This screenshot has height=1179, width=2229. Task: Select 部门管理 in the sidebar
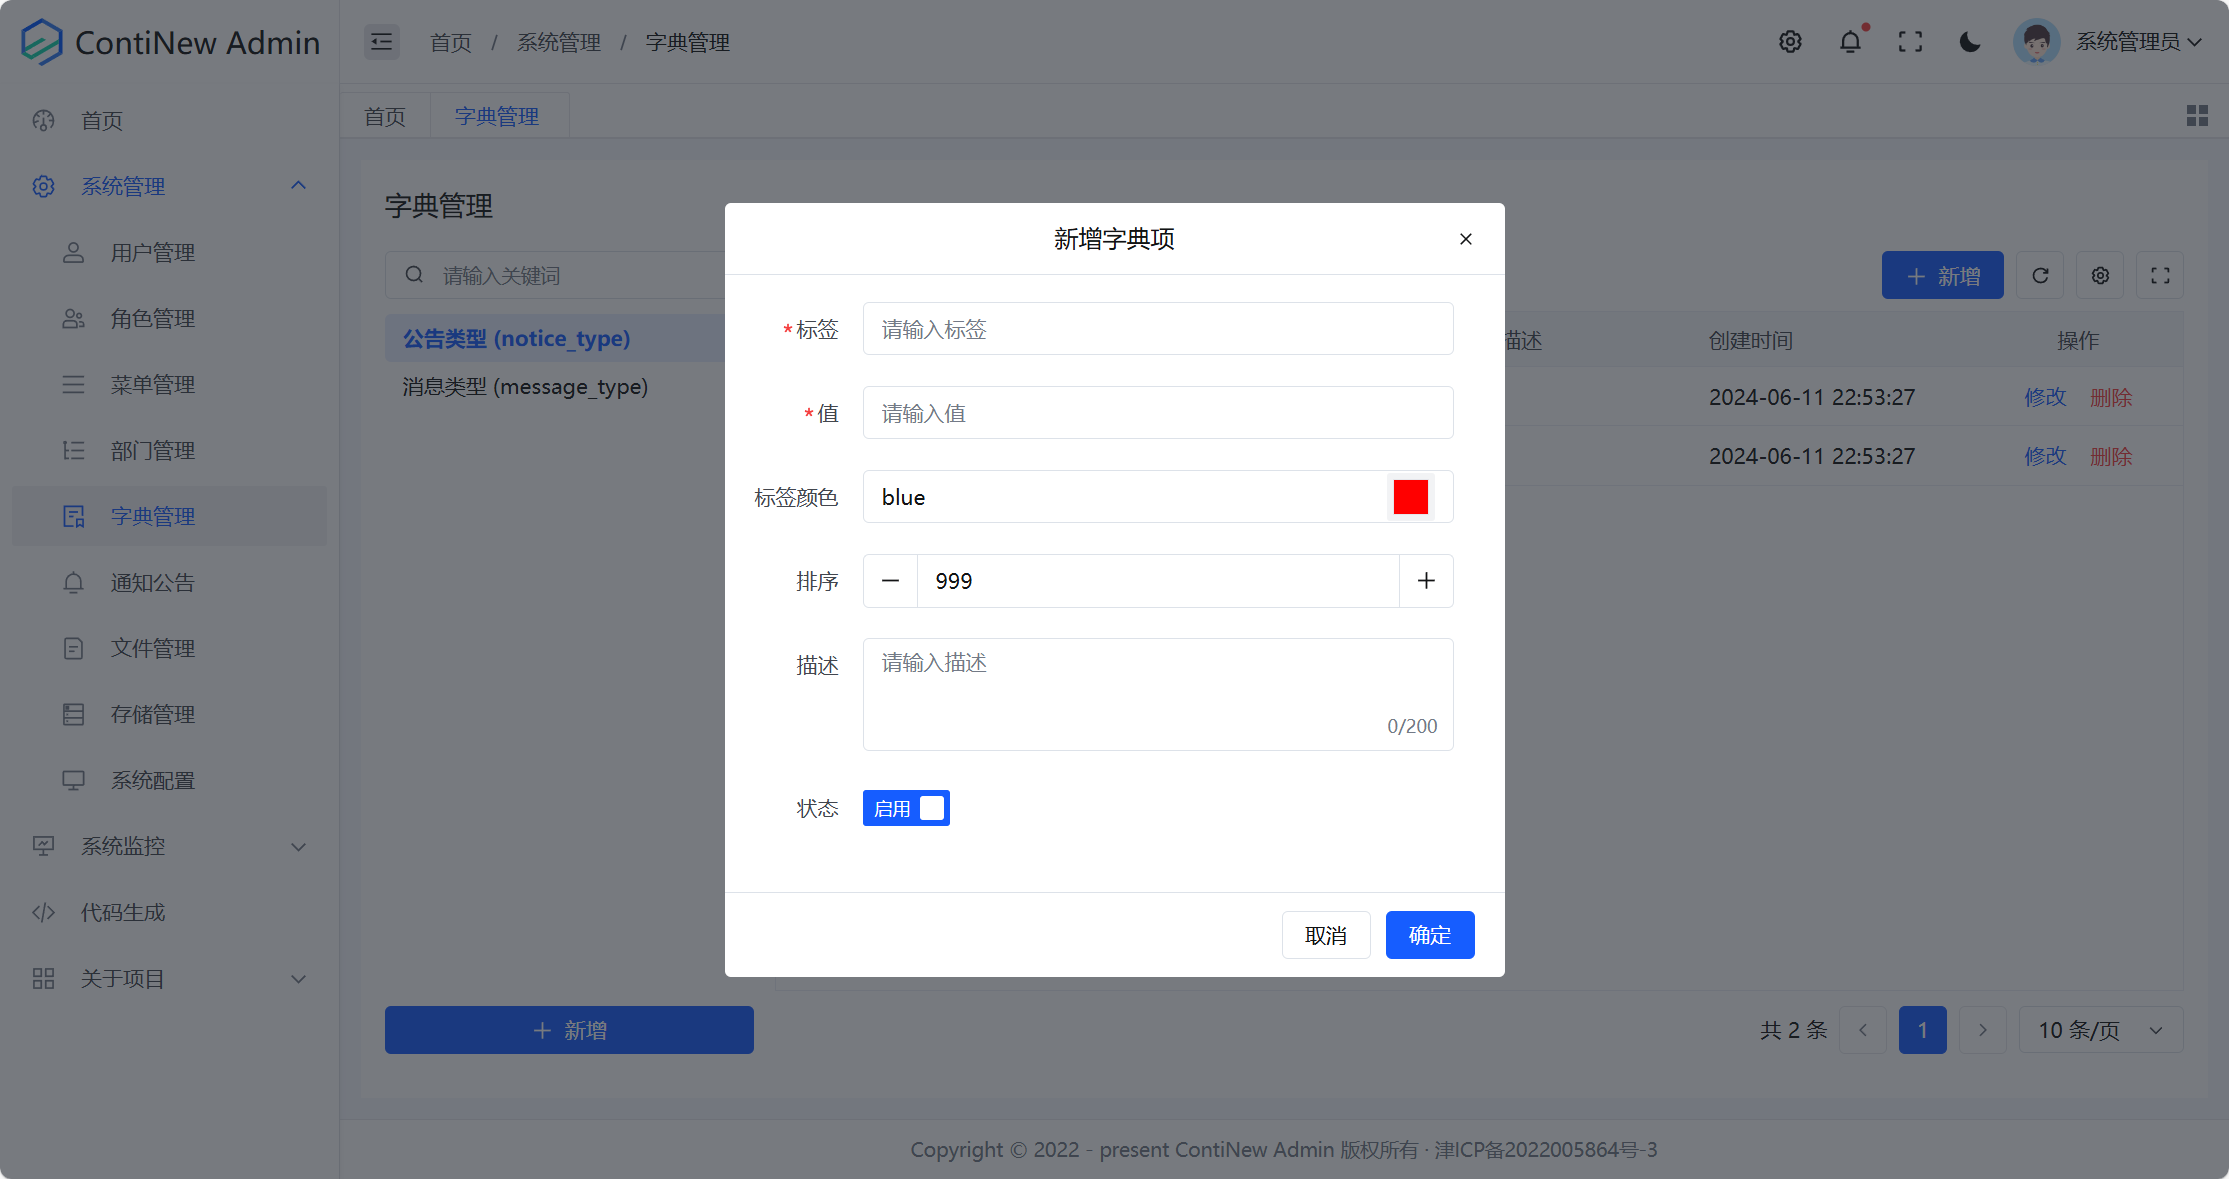[152, 450]
